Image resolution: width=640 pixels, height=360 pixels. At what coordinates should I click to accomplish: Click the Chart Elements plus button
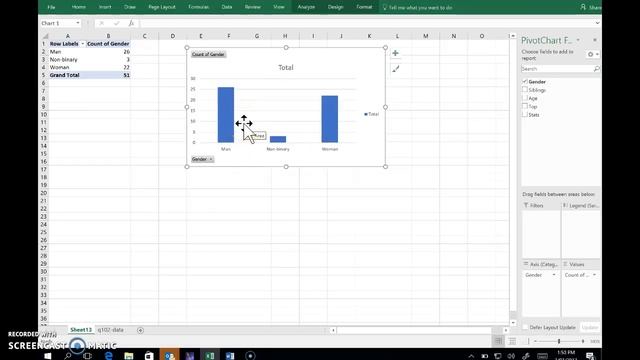point(395,53)
